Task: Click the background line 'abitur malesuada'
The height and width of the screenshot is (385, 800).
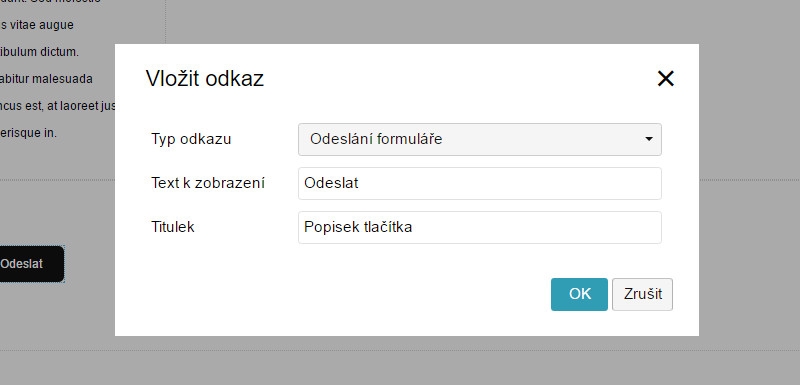Action: coord(46,79)
